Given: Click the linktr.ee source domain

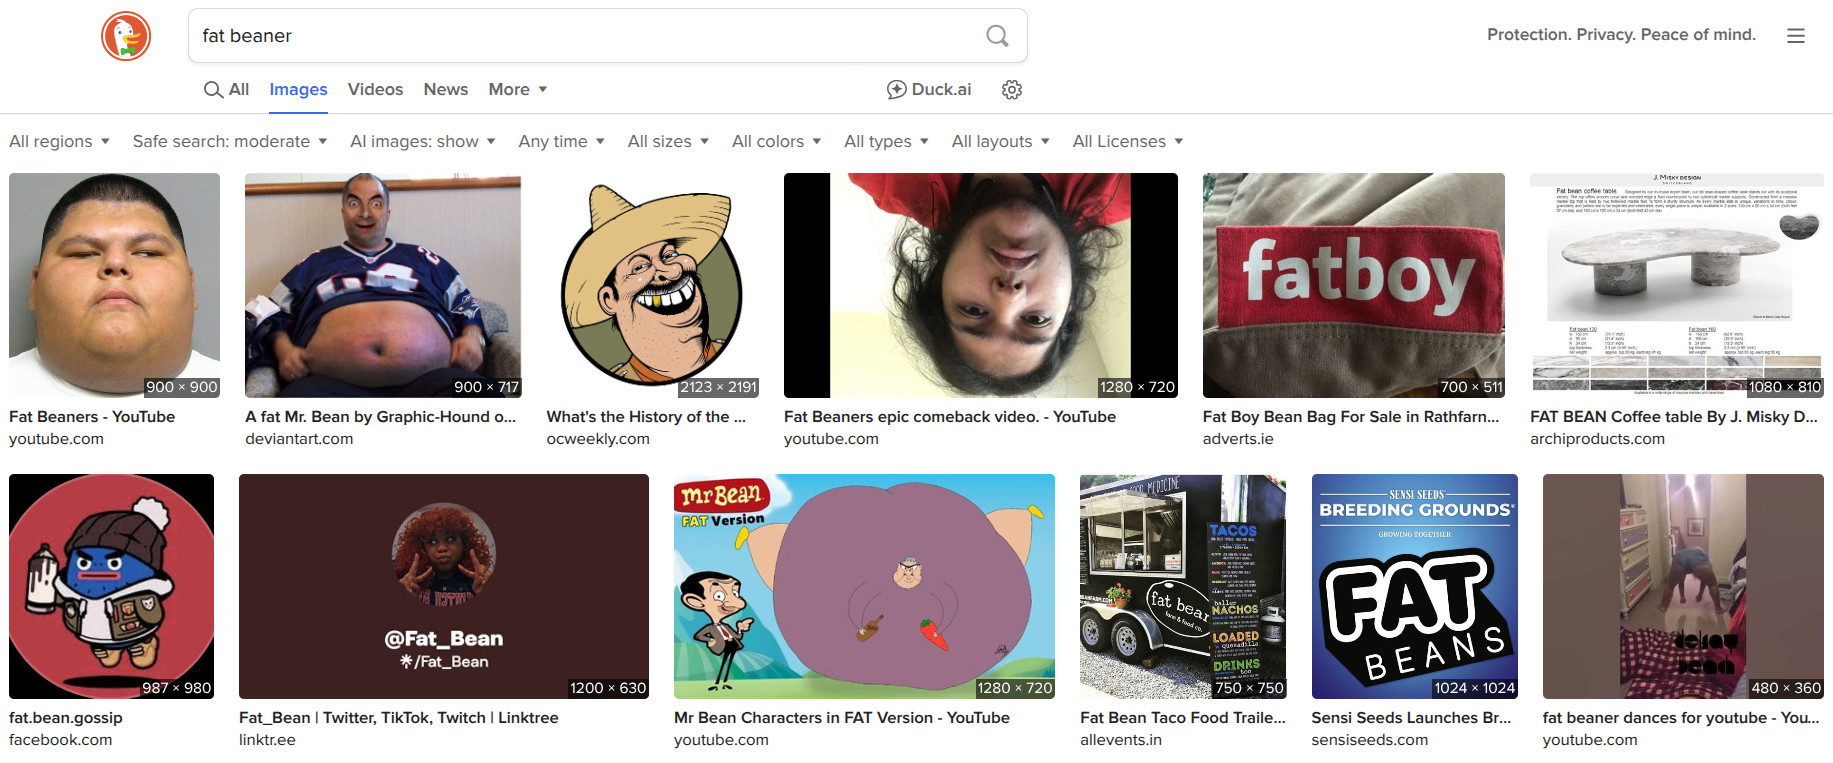Looking at the screenshot, I should tap(267, 740).
